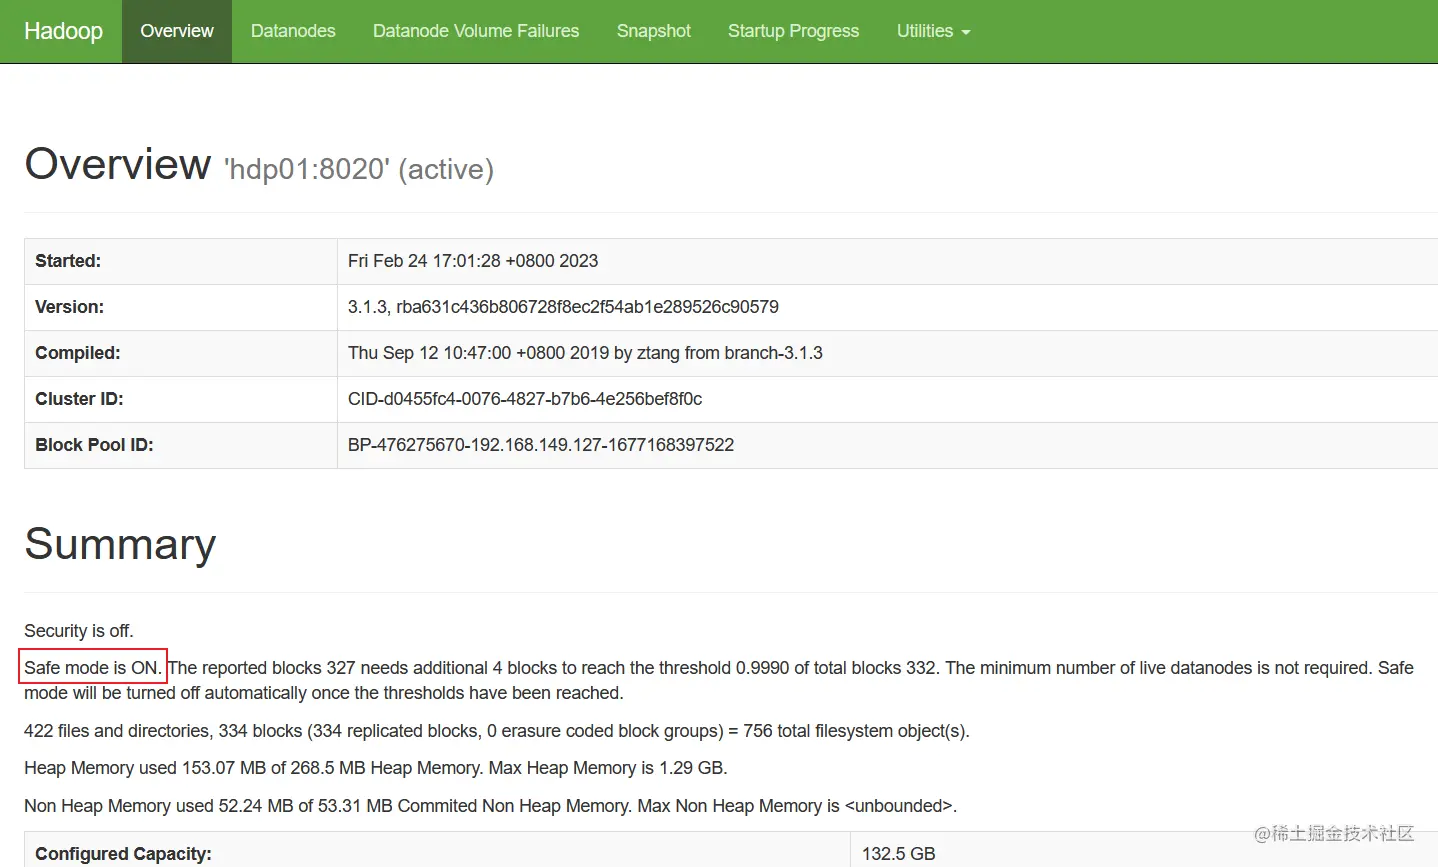
Task: Go to Datanode Volume Failures
Action: click(x=476, y=31)
